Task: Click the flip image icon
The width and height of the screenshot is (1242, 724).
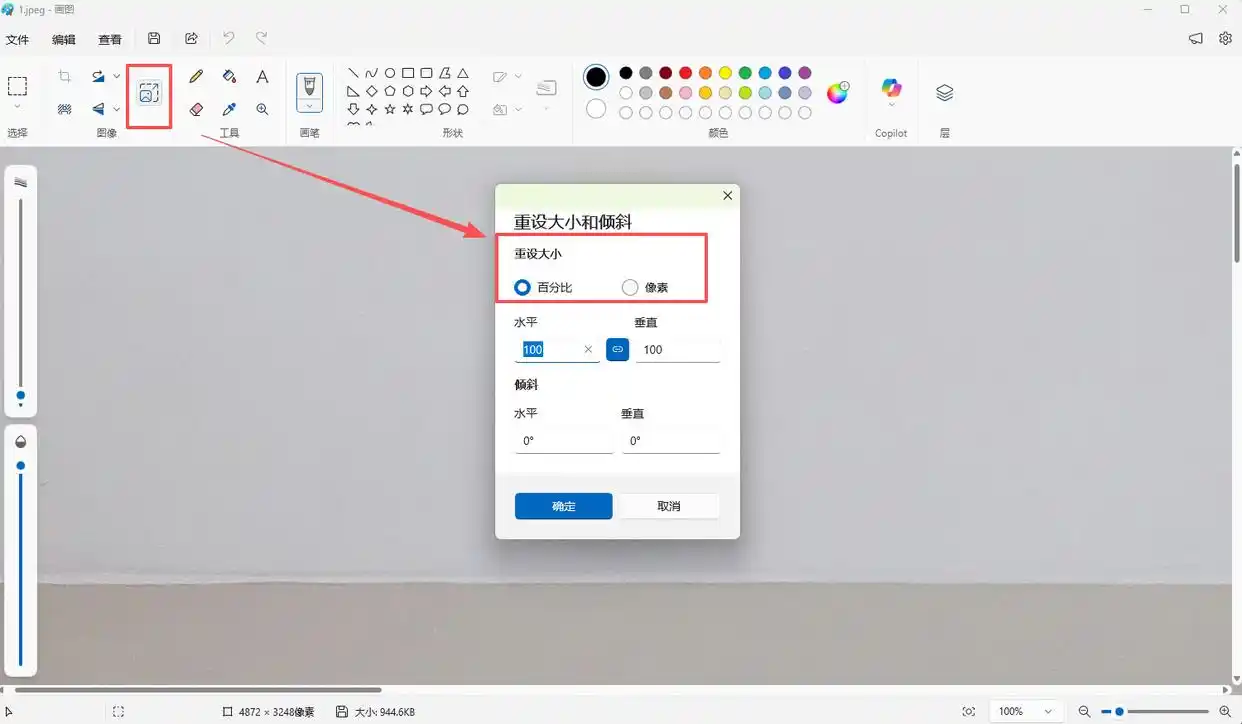Action: point(98,108)
